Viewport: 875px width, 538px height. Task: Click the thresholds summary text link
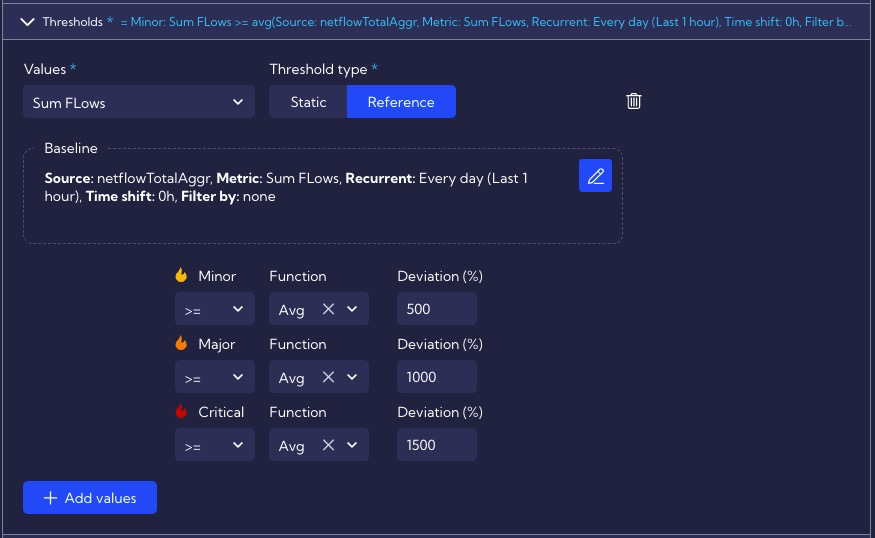(x=485, y=22)
